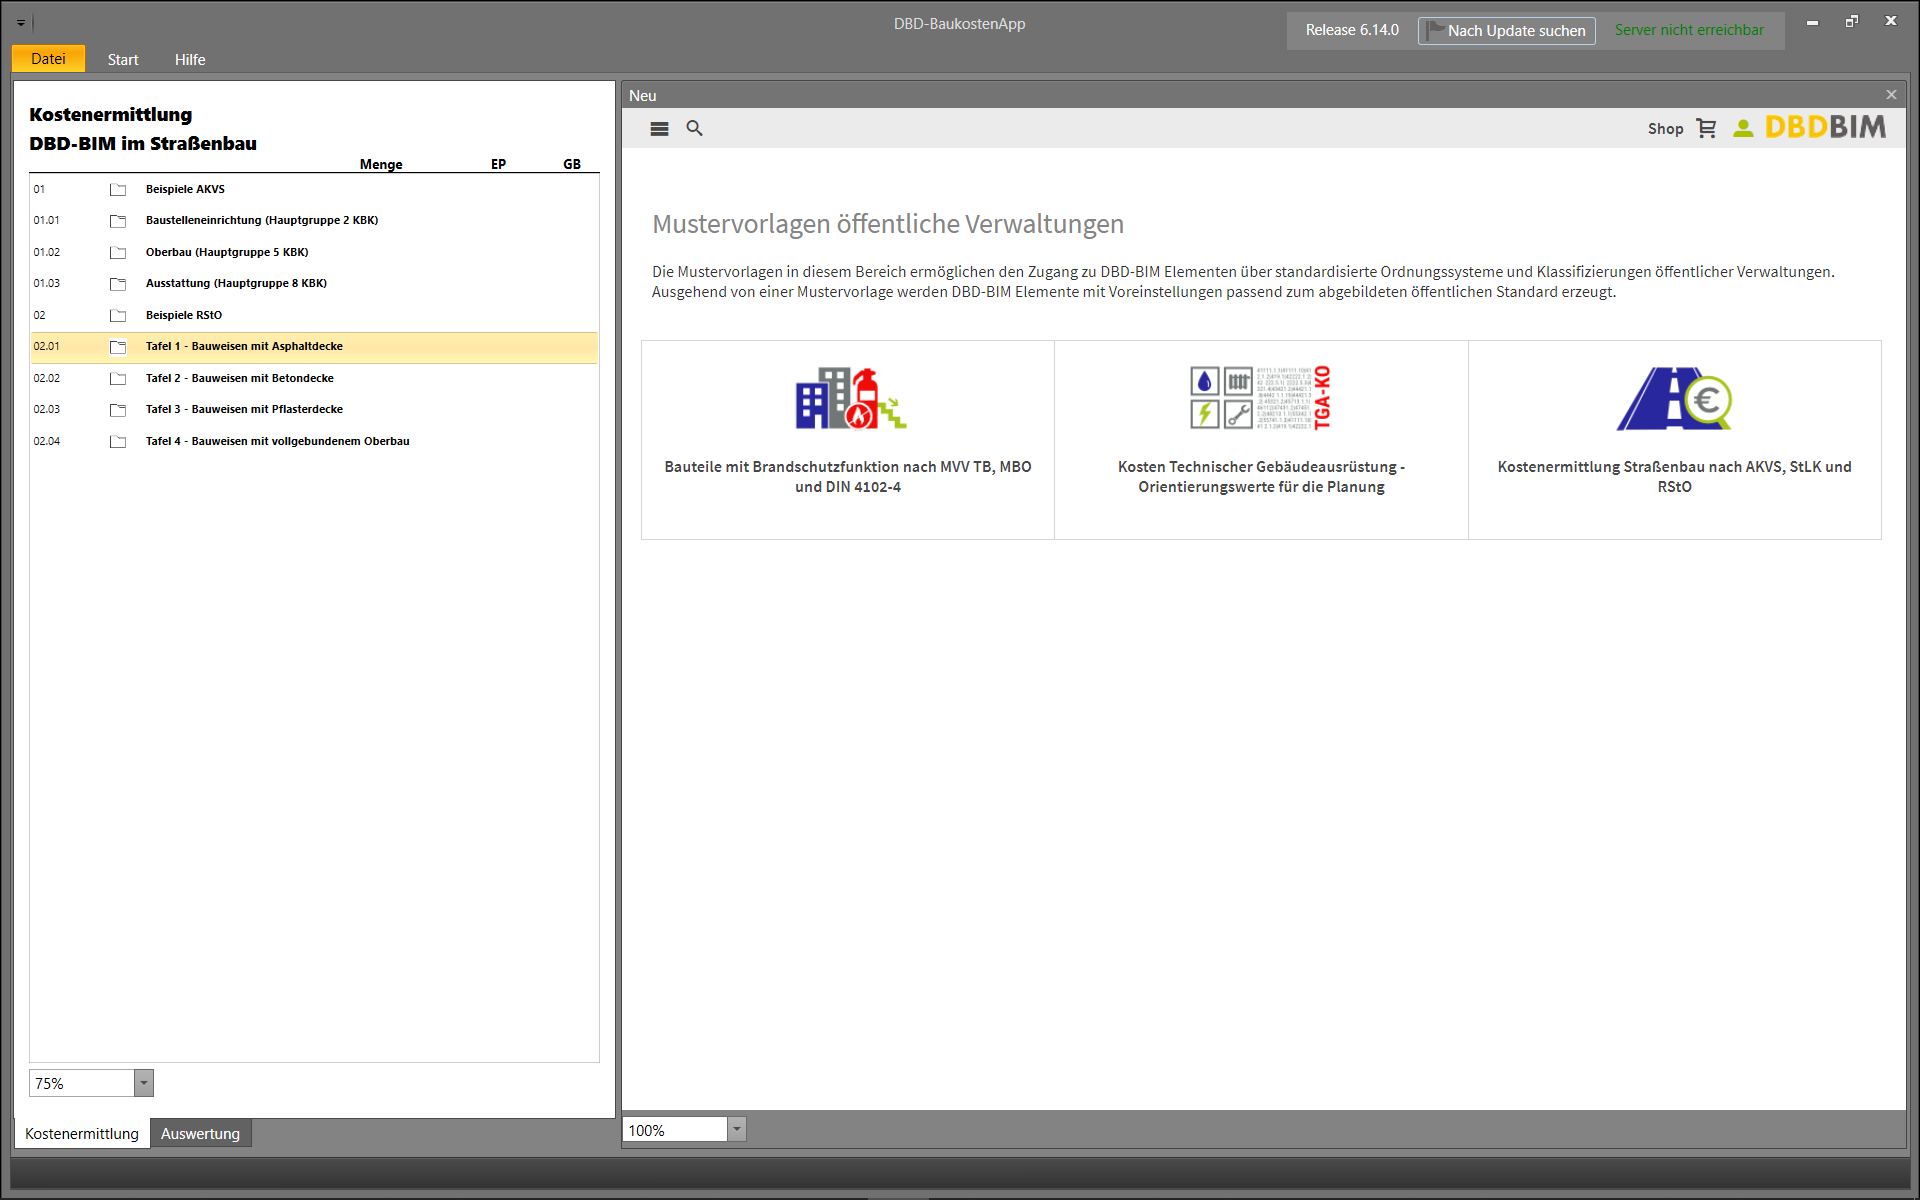Screen dimensions: 1920x1200
Task: Click folder icon of Oberbau row
Action: [x=118, y=253]
